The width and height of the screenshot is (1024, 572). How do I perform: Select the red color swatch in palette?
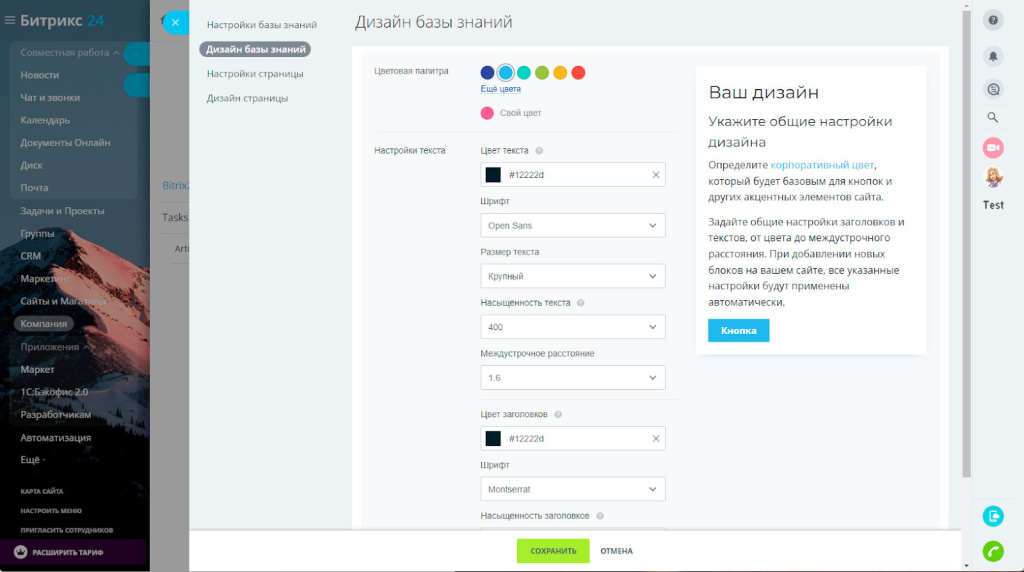pos(578,73)
